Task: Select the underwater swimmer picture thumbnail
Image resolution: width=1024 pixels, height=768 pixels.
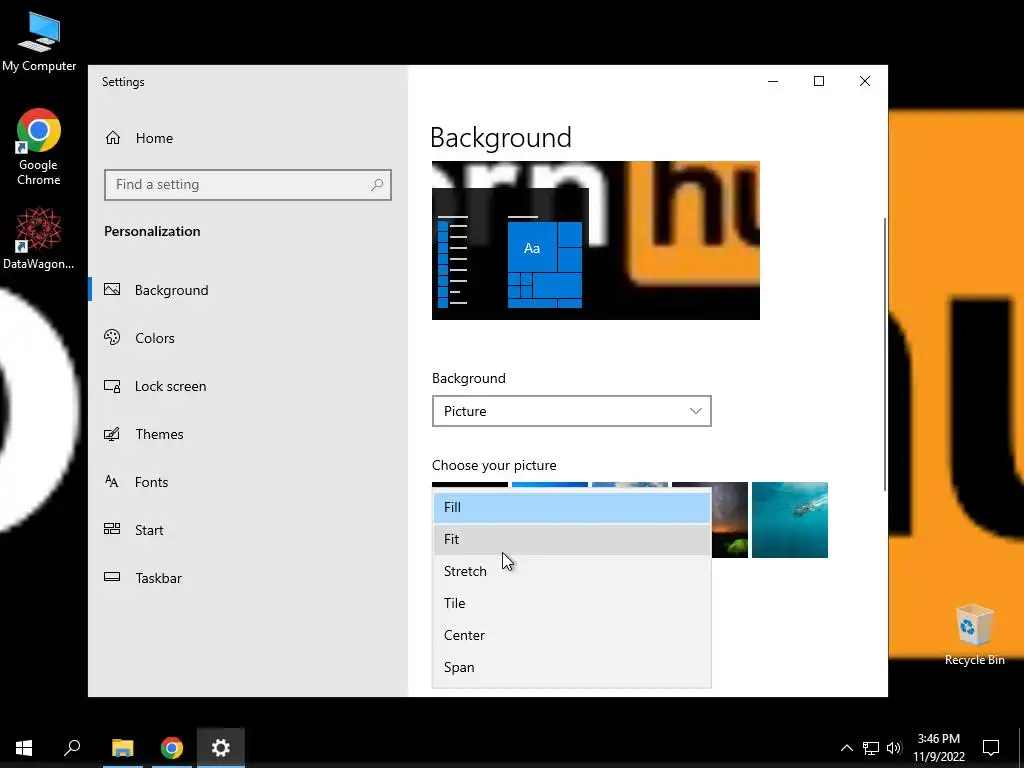Action: coord(790,520)
